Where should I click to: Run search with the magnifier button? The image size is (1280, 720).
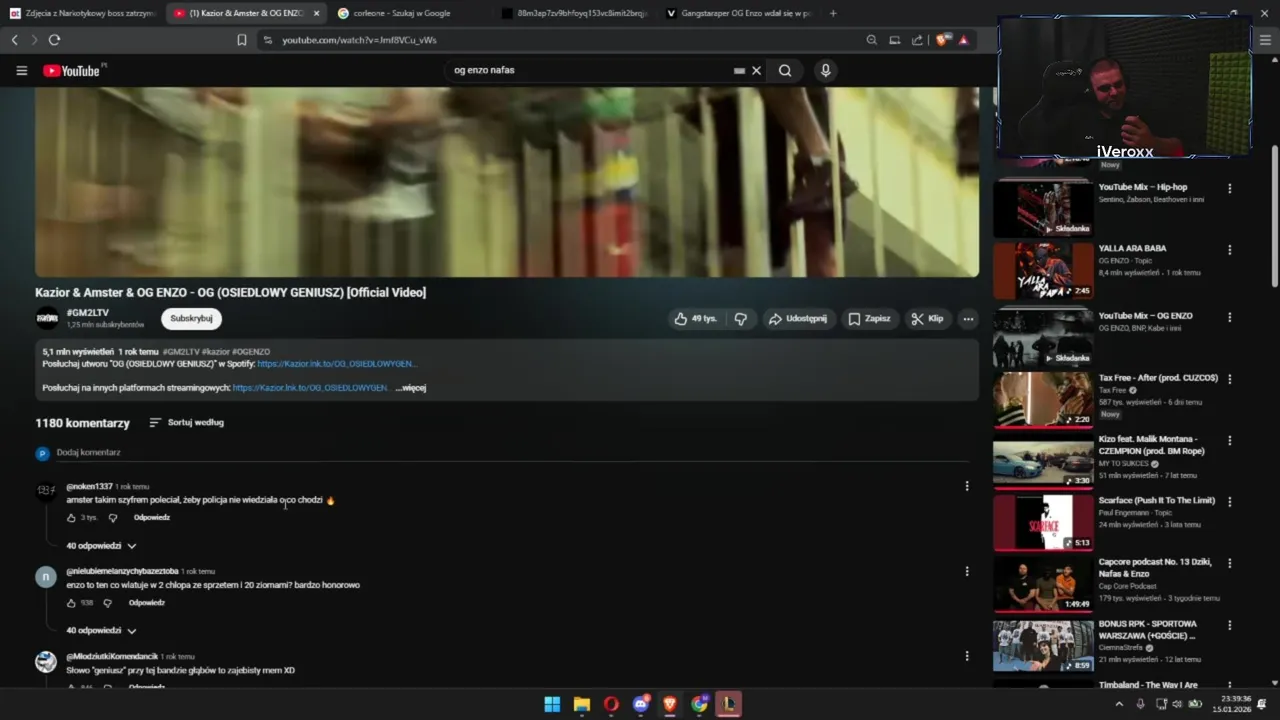click(x=785, y=71)
